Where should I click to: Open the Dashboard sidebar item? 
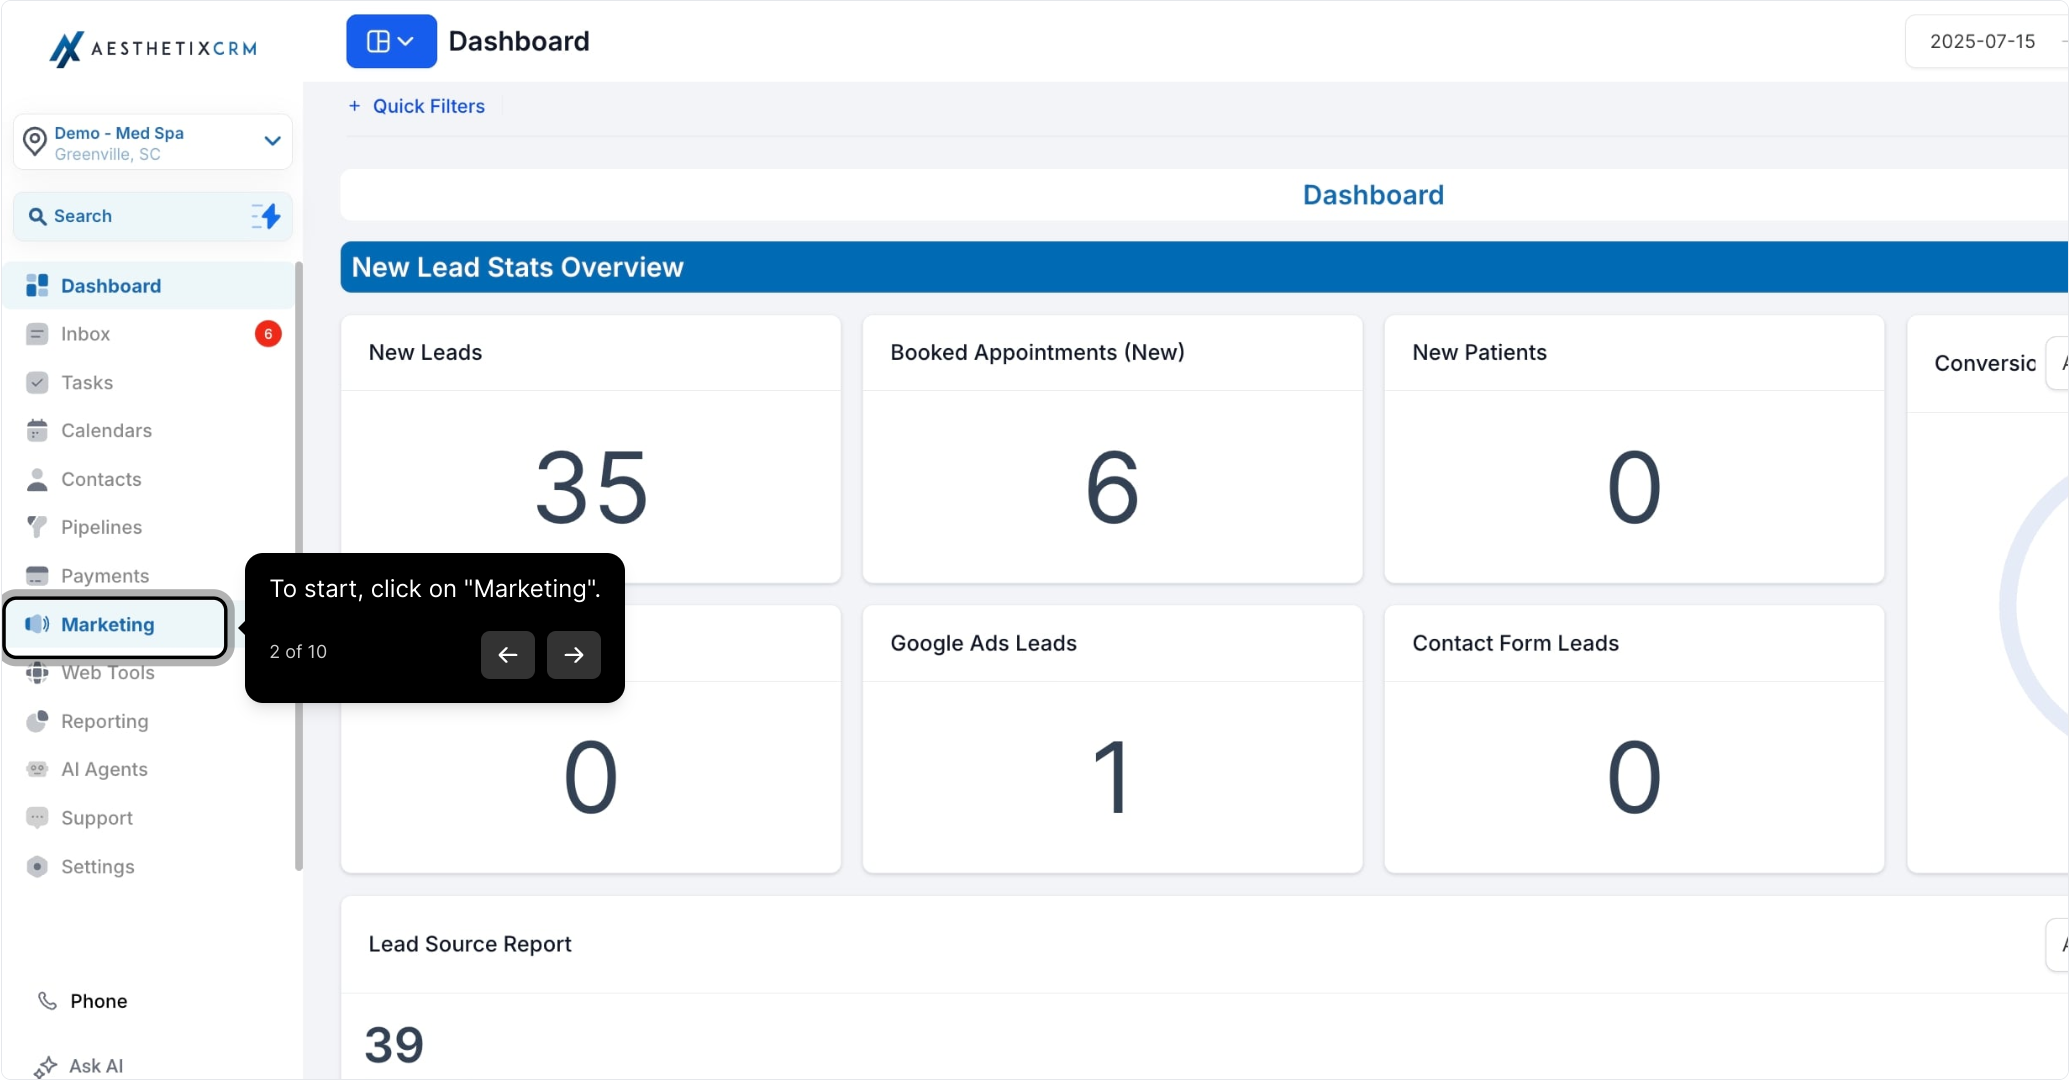click(x=148, y=286)
